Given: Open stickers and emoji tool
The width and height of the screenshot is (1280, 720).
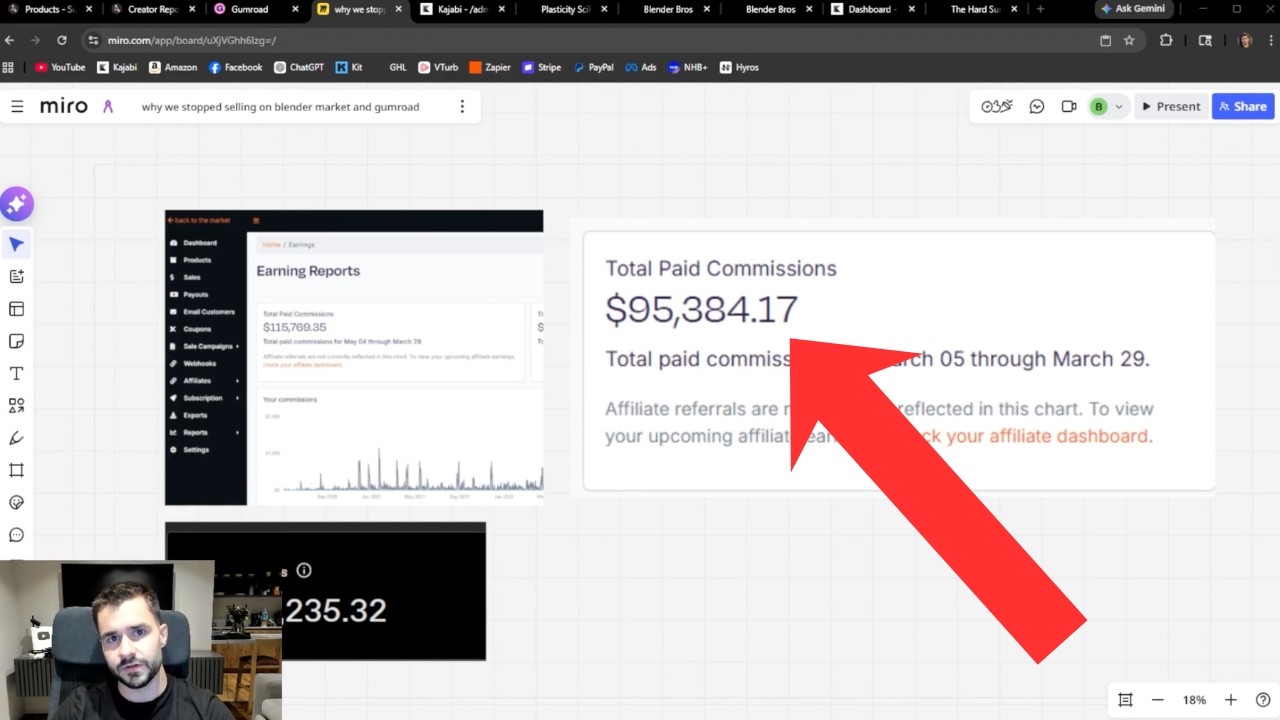Looking at the screenshot, I should pyautogui.click(x=16, y=503).
